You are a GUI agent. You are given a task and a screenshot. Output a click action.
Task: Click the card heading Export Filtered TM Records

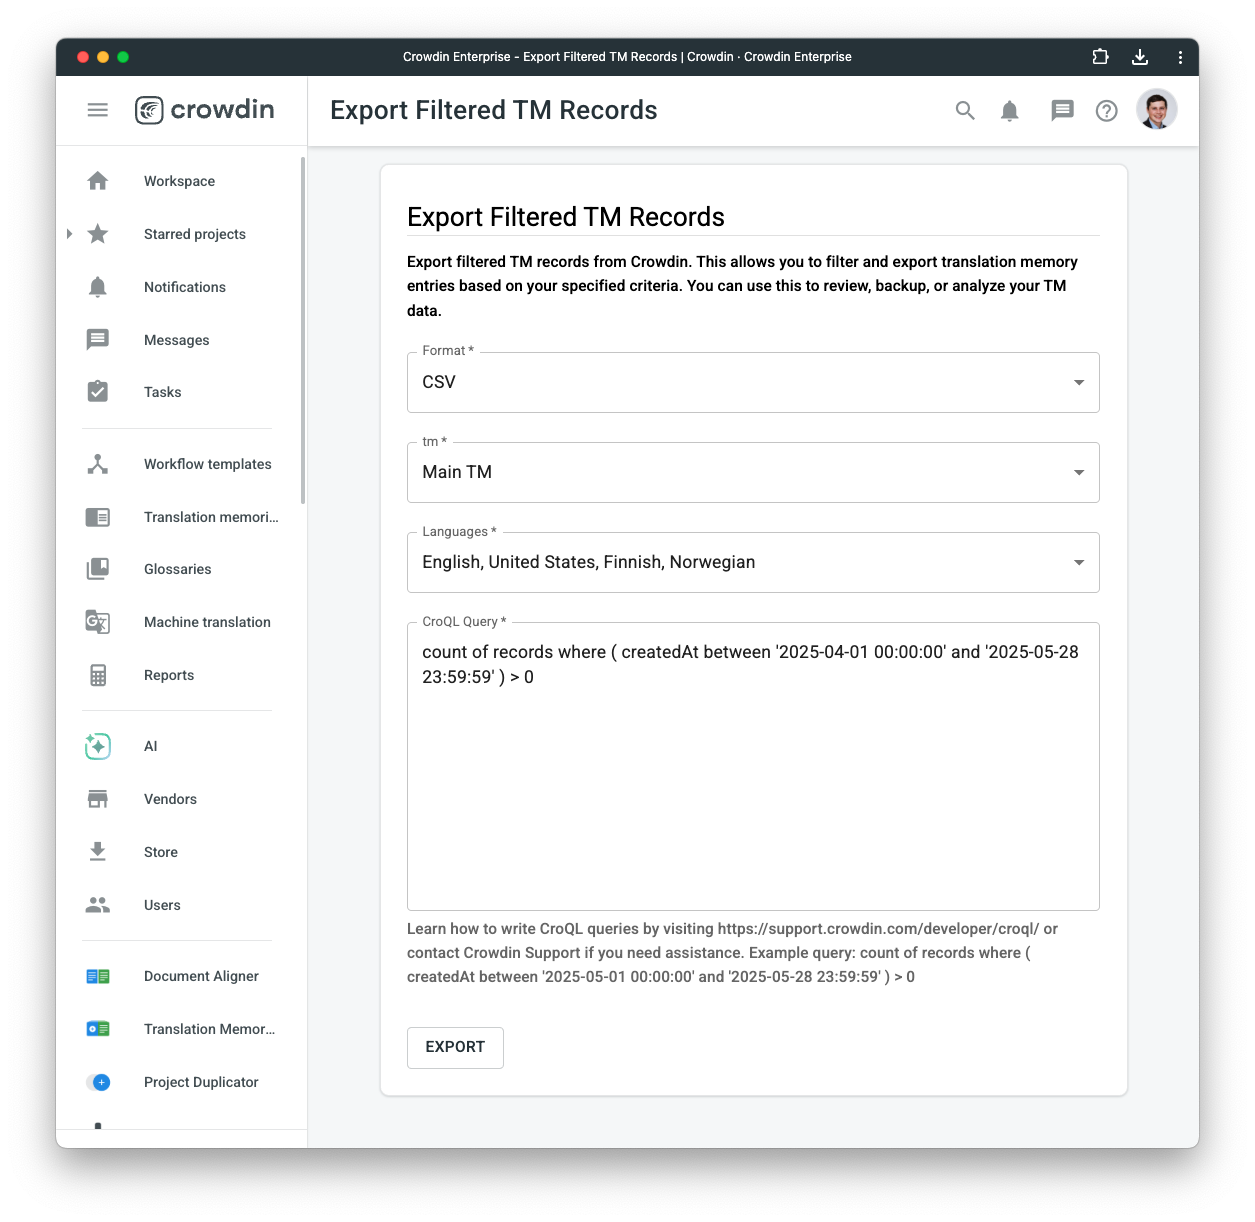pyautogui.click(x=566, y=217)
